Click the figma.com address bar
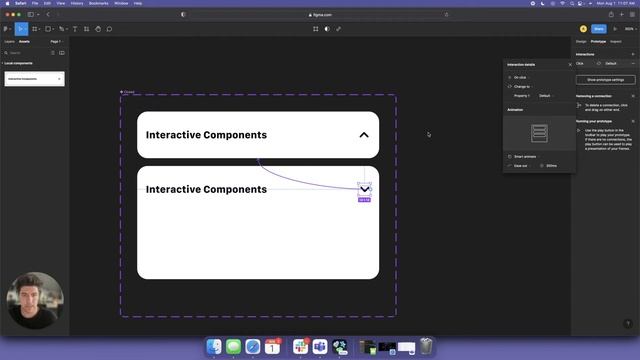 pos(320,15)
